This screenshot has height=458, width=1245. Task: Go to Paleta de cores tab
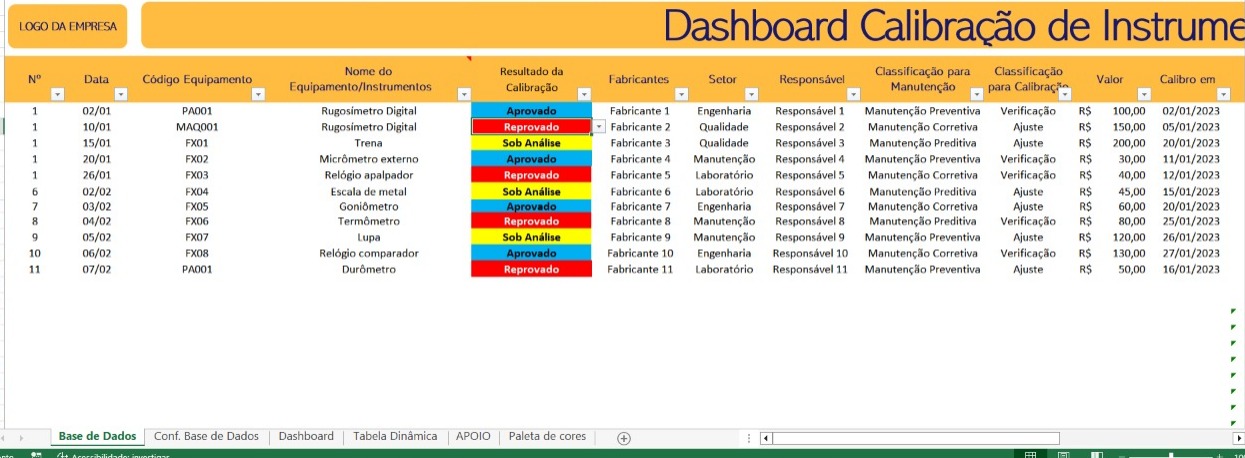(x=547, y=437)
